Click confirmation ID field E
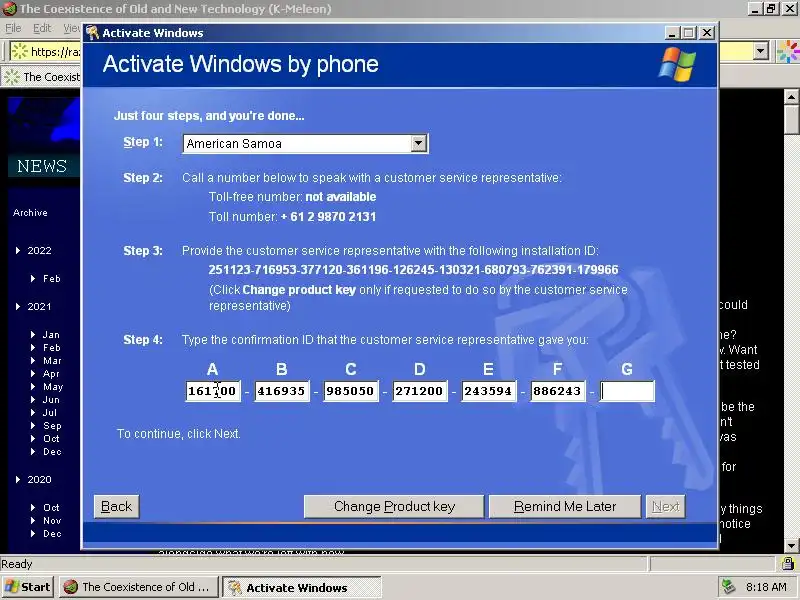800x600 pixels. [x=488, y=391]
